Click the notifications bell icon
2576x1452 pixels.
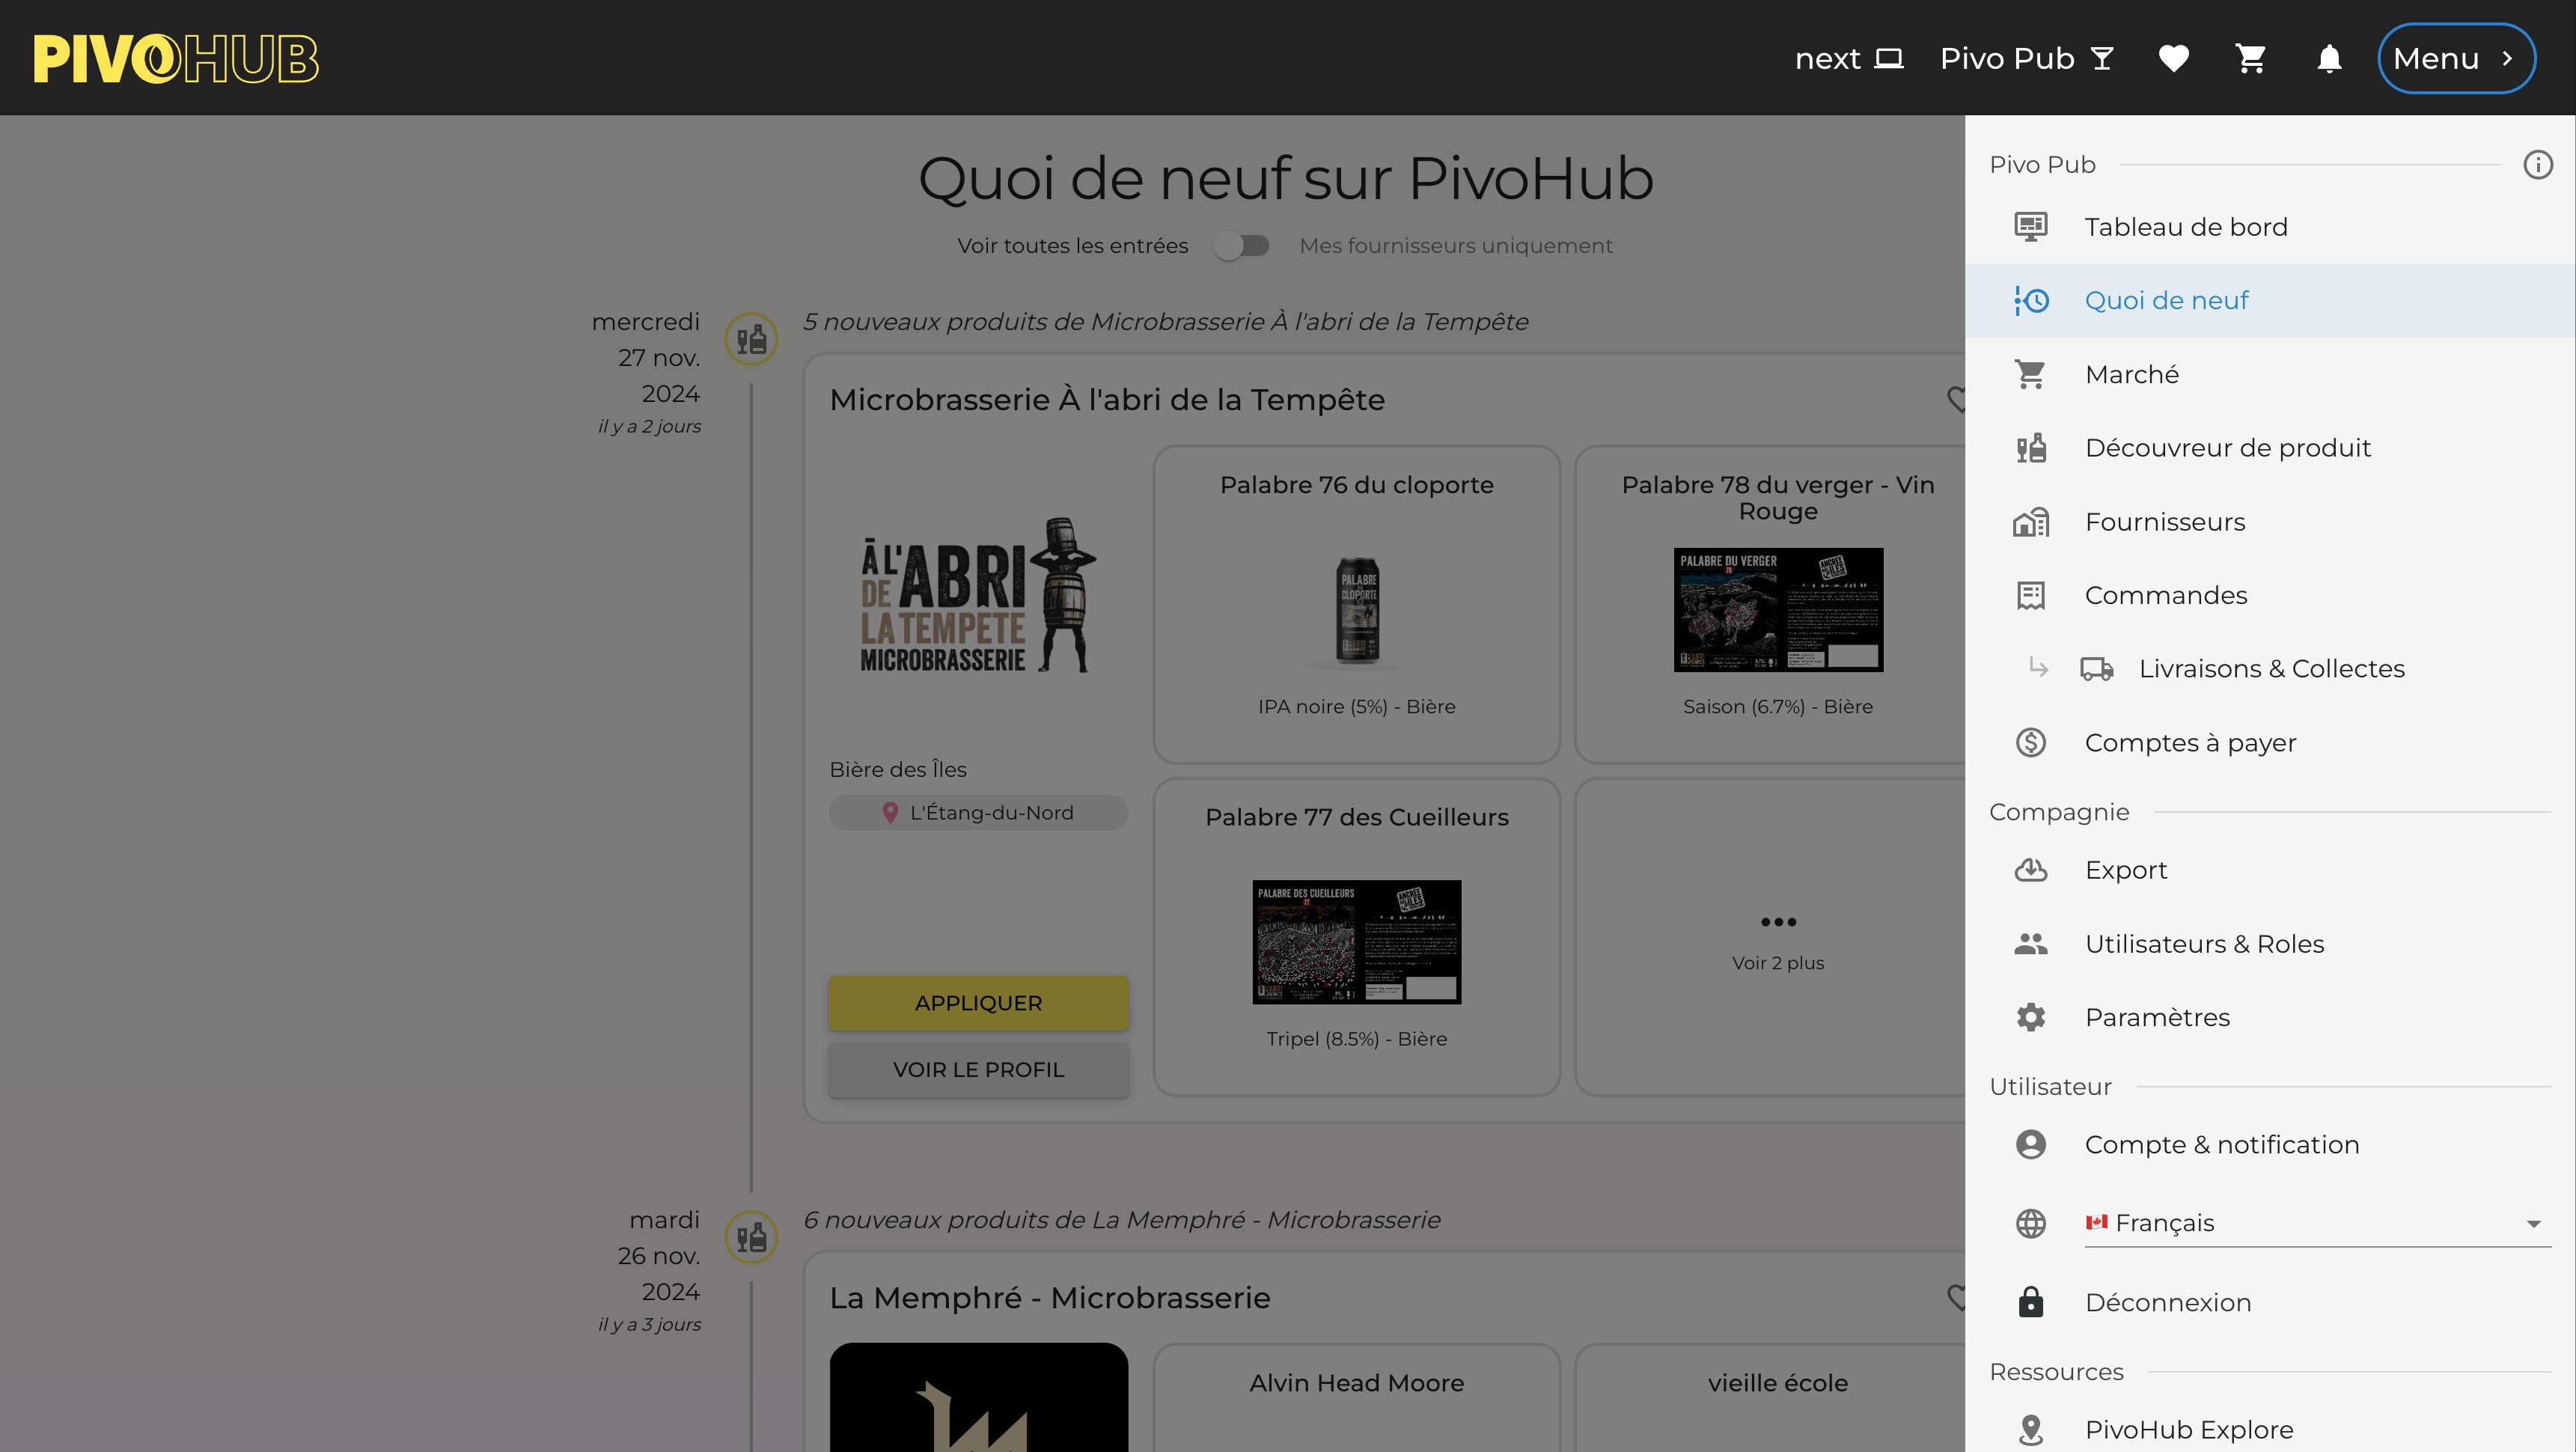[2329, 58]
